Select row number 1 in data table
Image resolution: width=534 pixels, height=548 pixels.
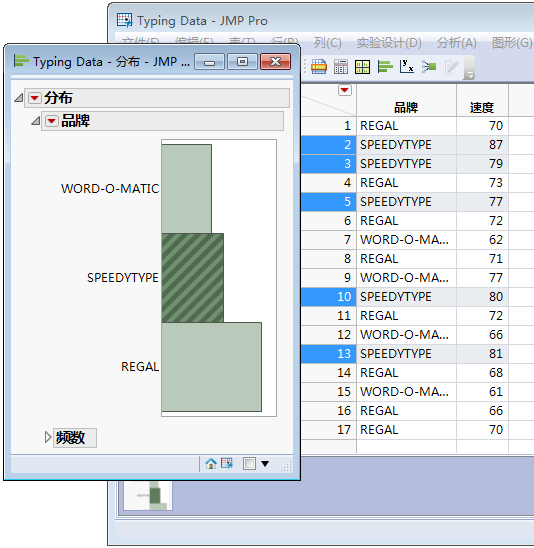tap(329, 126)
